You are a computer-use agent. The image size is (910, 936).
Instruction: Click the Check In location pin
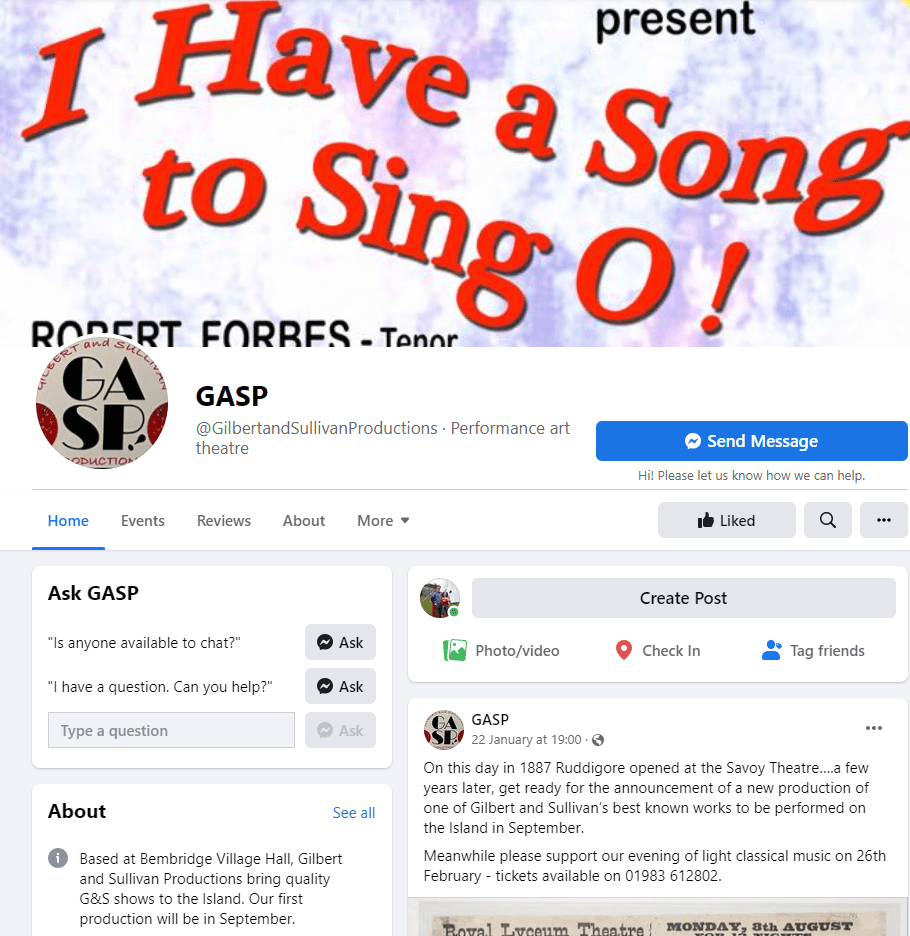coord(623,650)
